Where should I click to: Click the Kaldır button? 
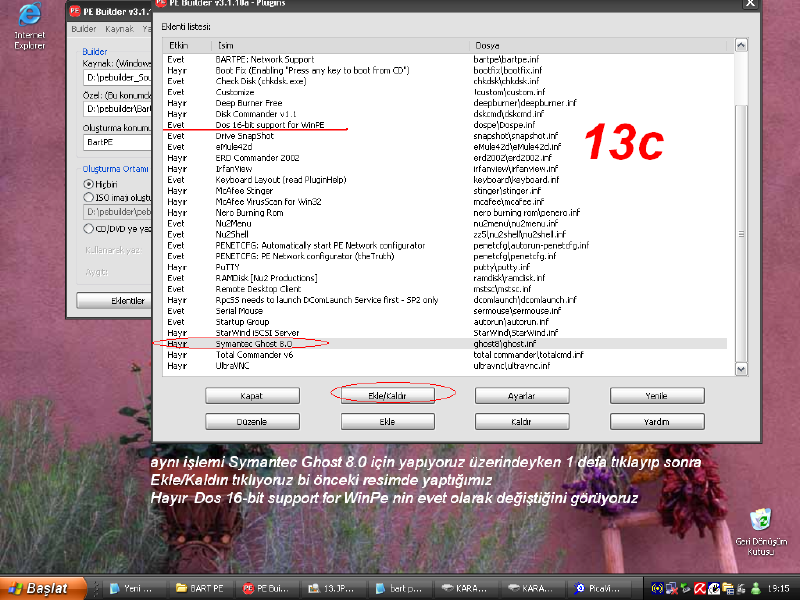pos(522,421)
